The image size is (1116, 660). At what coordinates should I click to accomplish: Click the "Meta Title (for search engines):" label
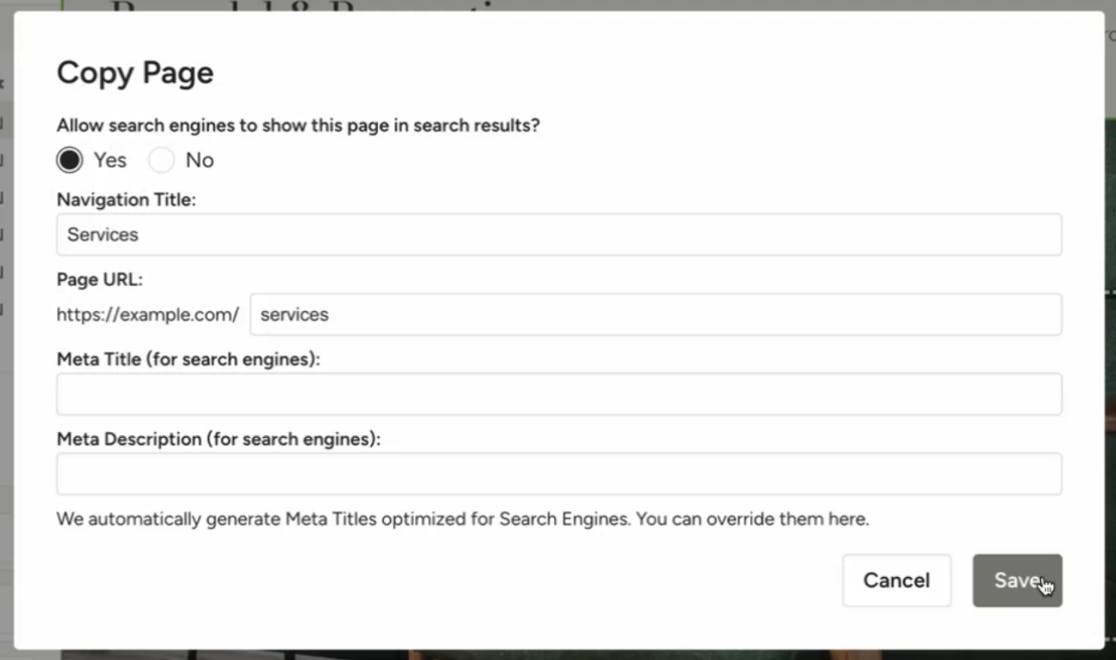point(188,359)
